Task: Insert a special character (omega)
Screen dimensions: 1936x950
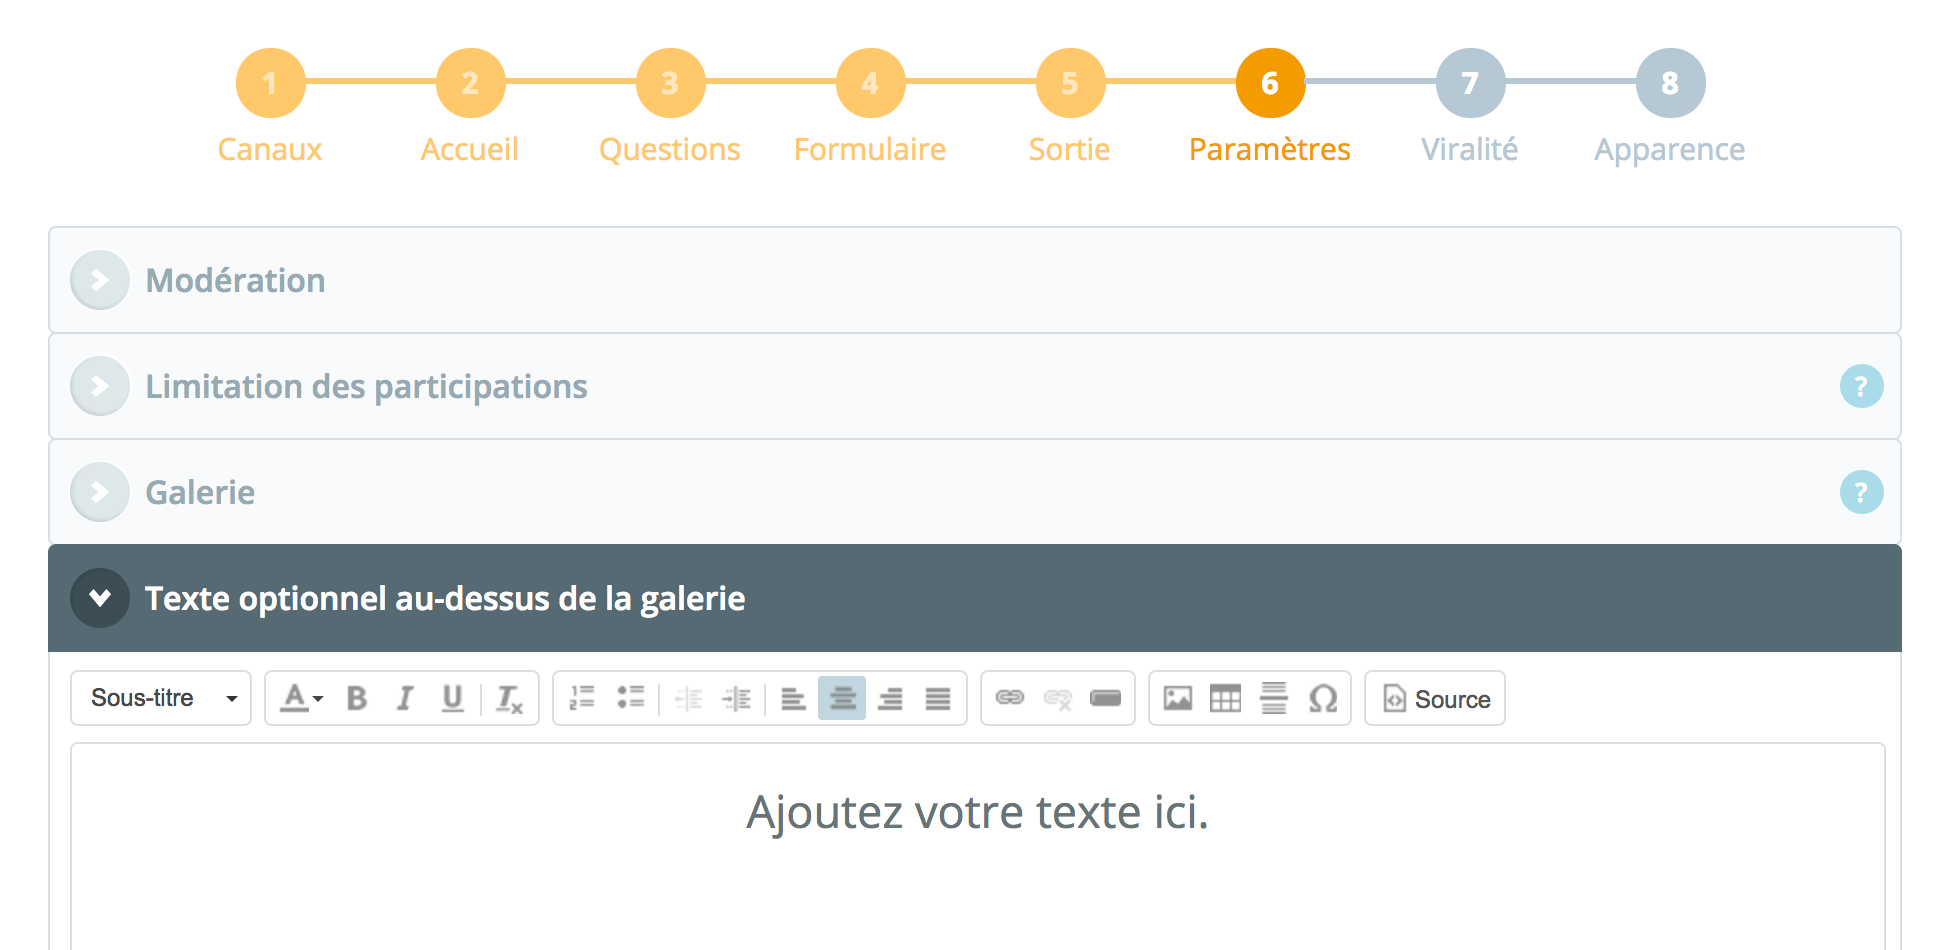Action: [x=1322, y=698]
